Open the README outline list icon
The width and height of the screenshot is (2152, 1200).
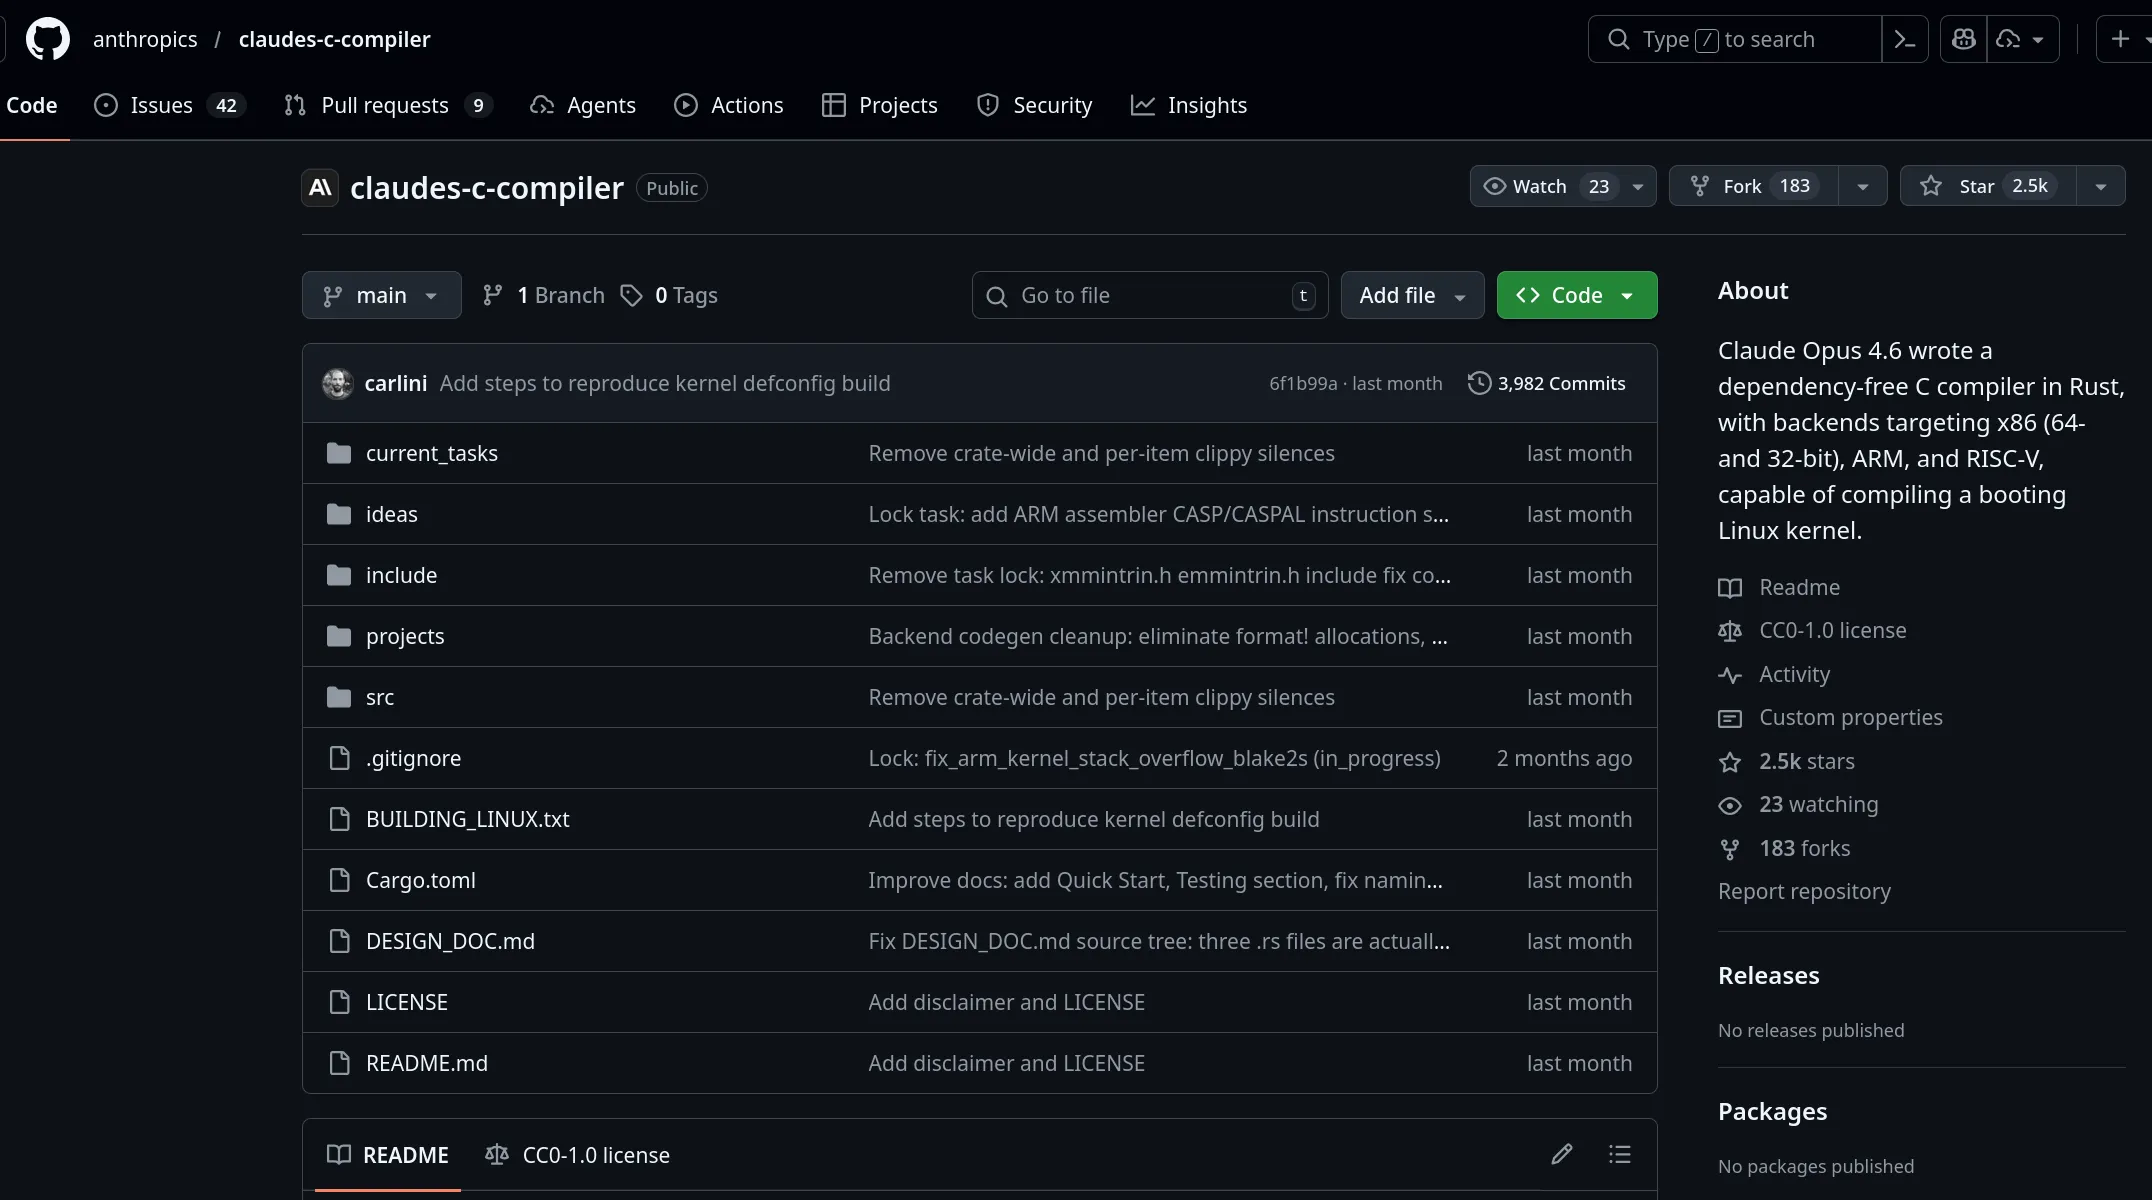pyautogui.click(x=1620, y=1154)
